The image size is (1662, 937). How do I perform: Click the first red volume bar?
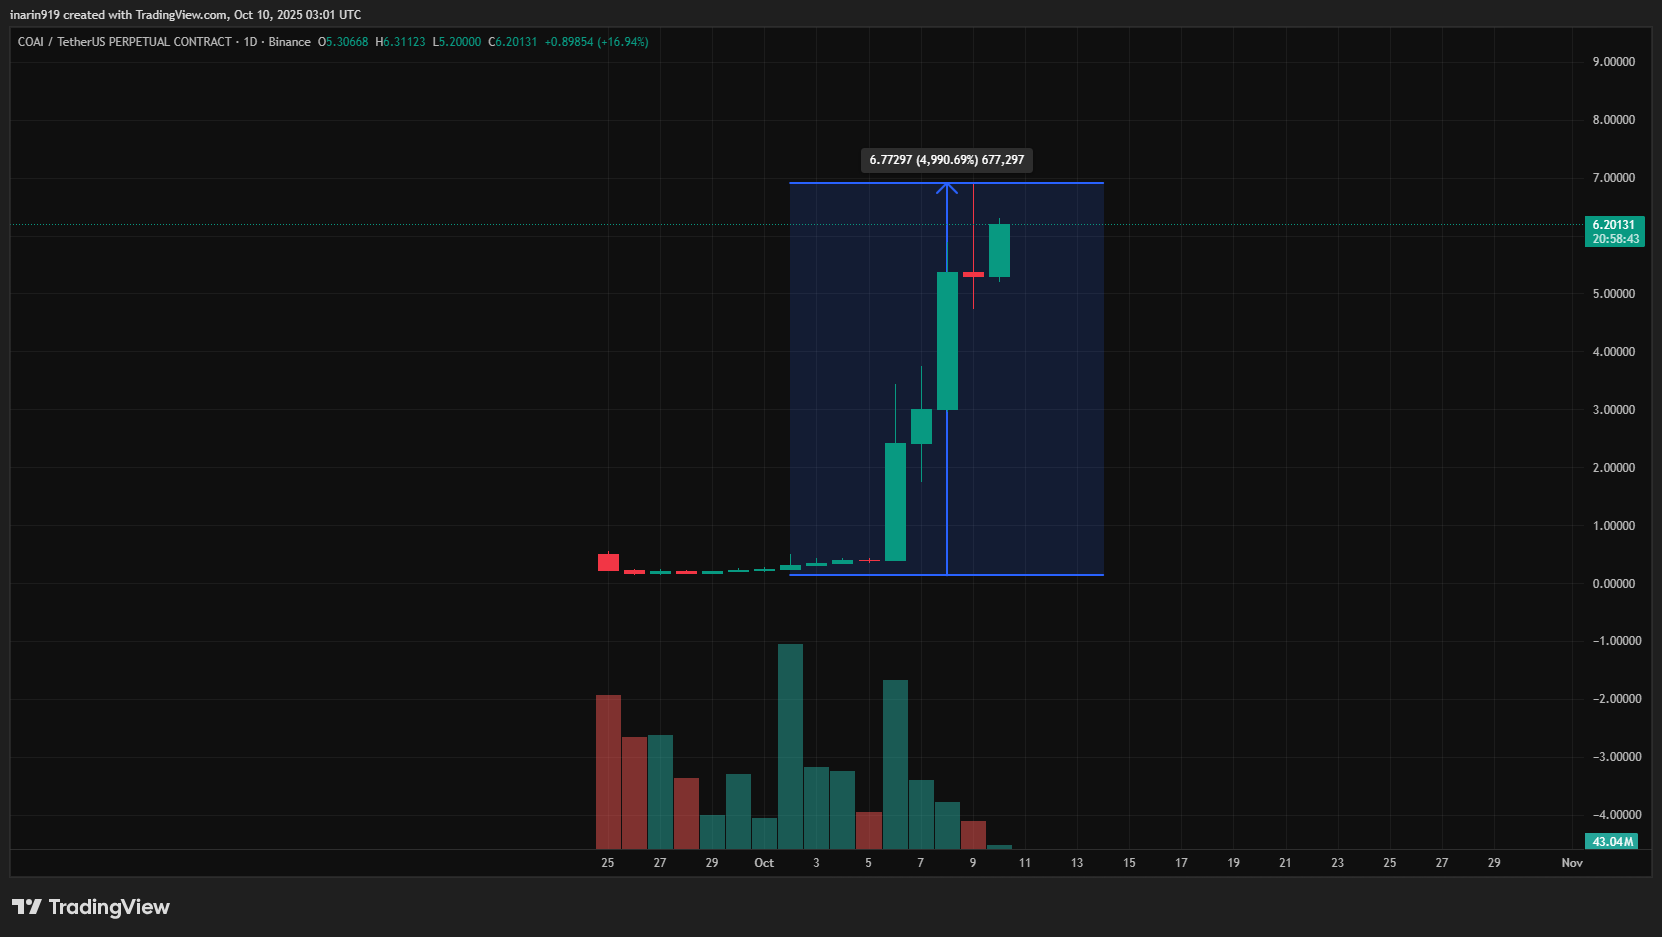608,770
